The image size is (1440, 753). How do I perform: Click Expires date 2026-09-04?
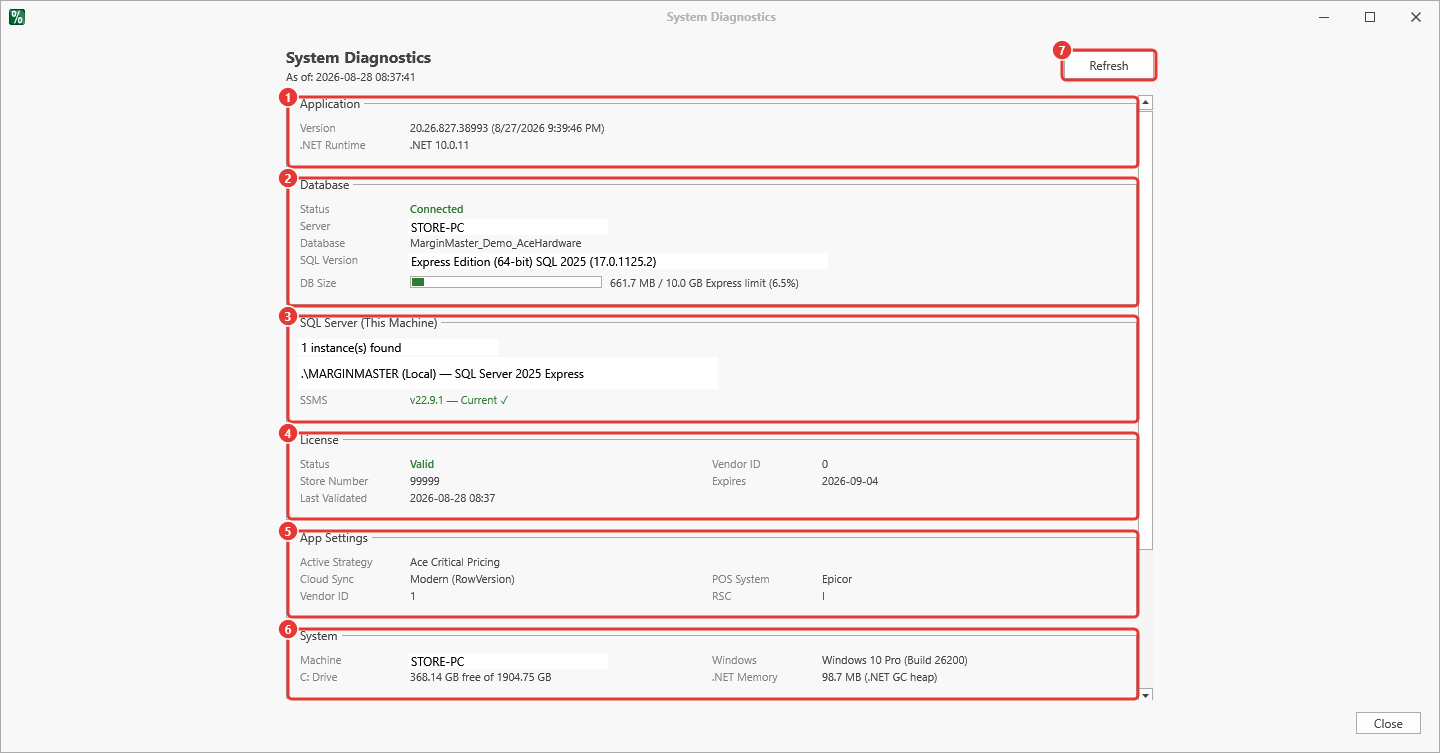click(850, 481)
